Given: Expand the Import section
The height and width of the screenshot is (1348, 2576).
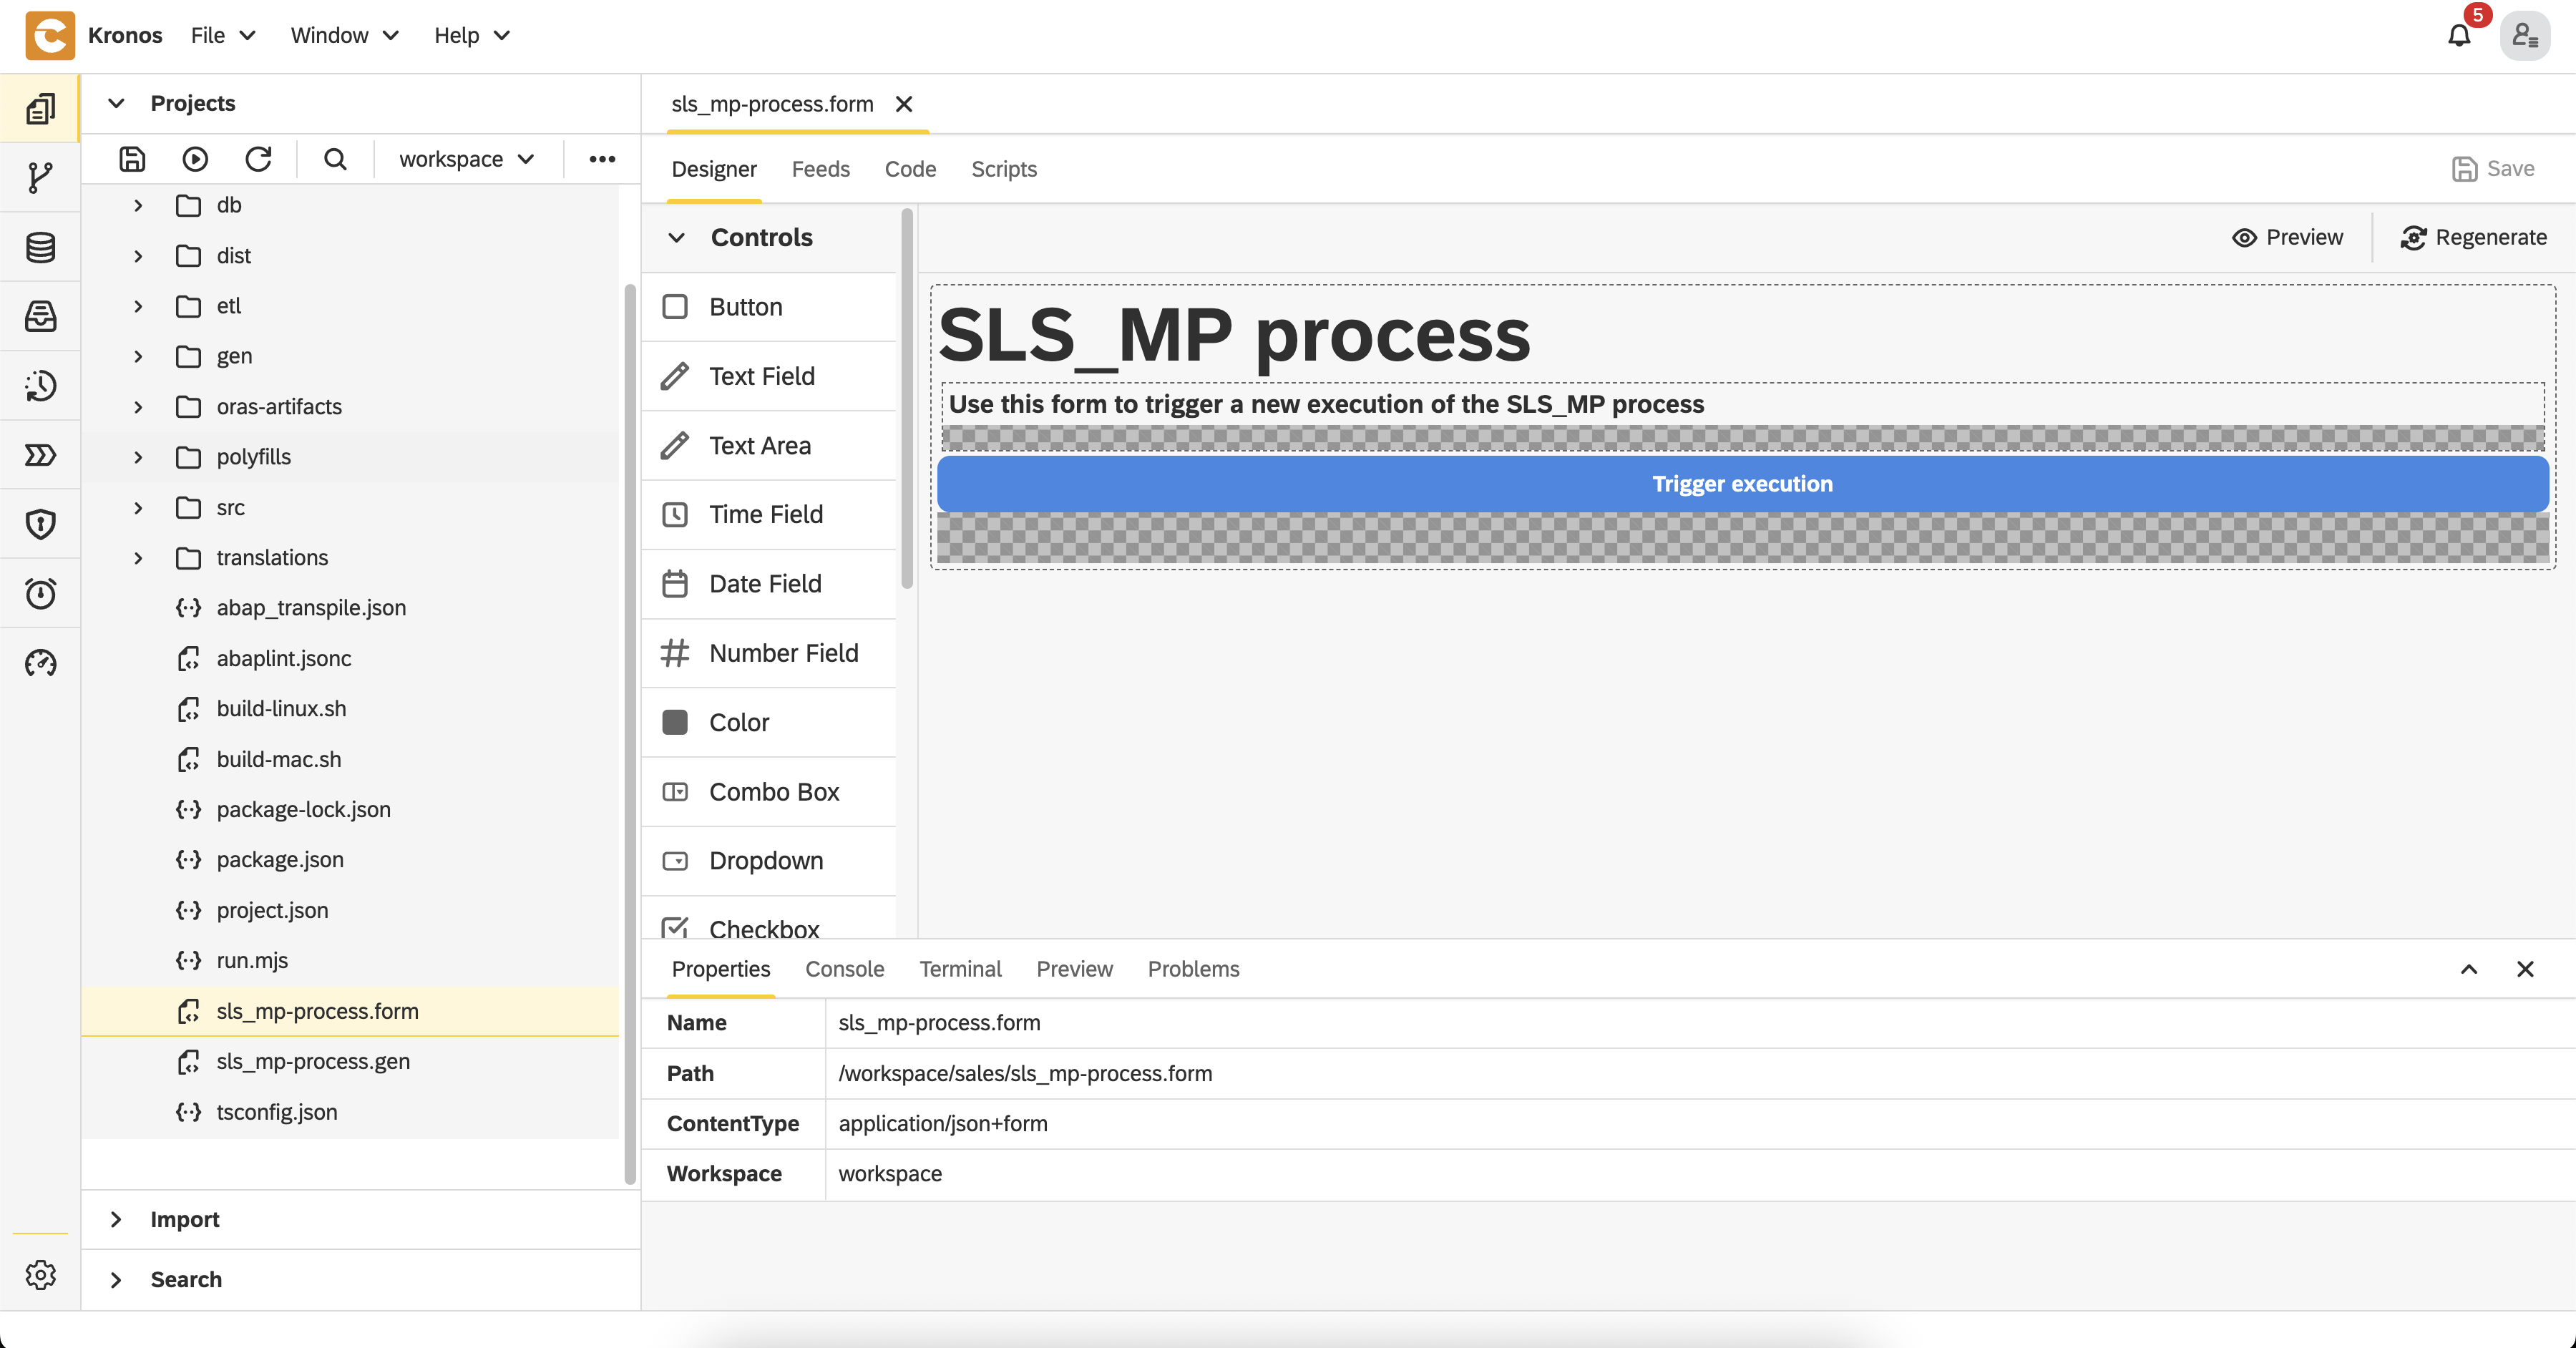Looking at the screenshot, I should [x=116, y=1219].
